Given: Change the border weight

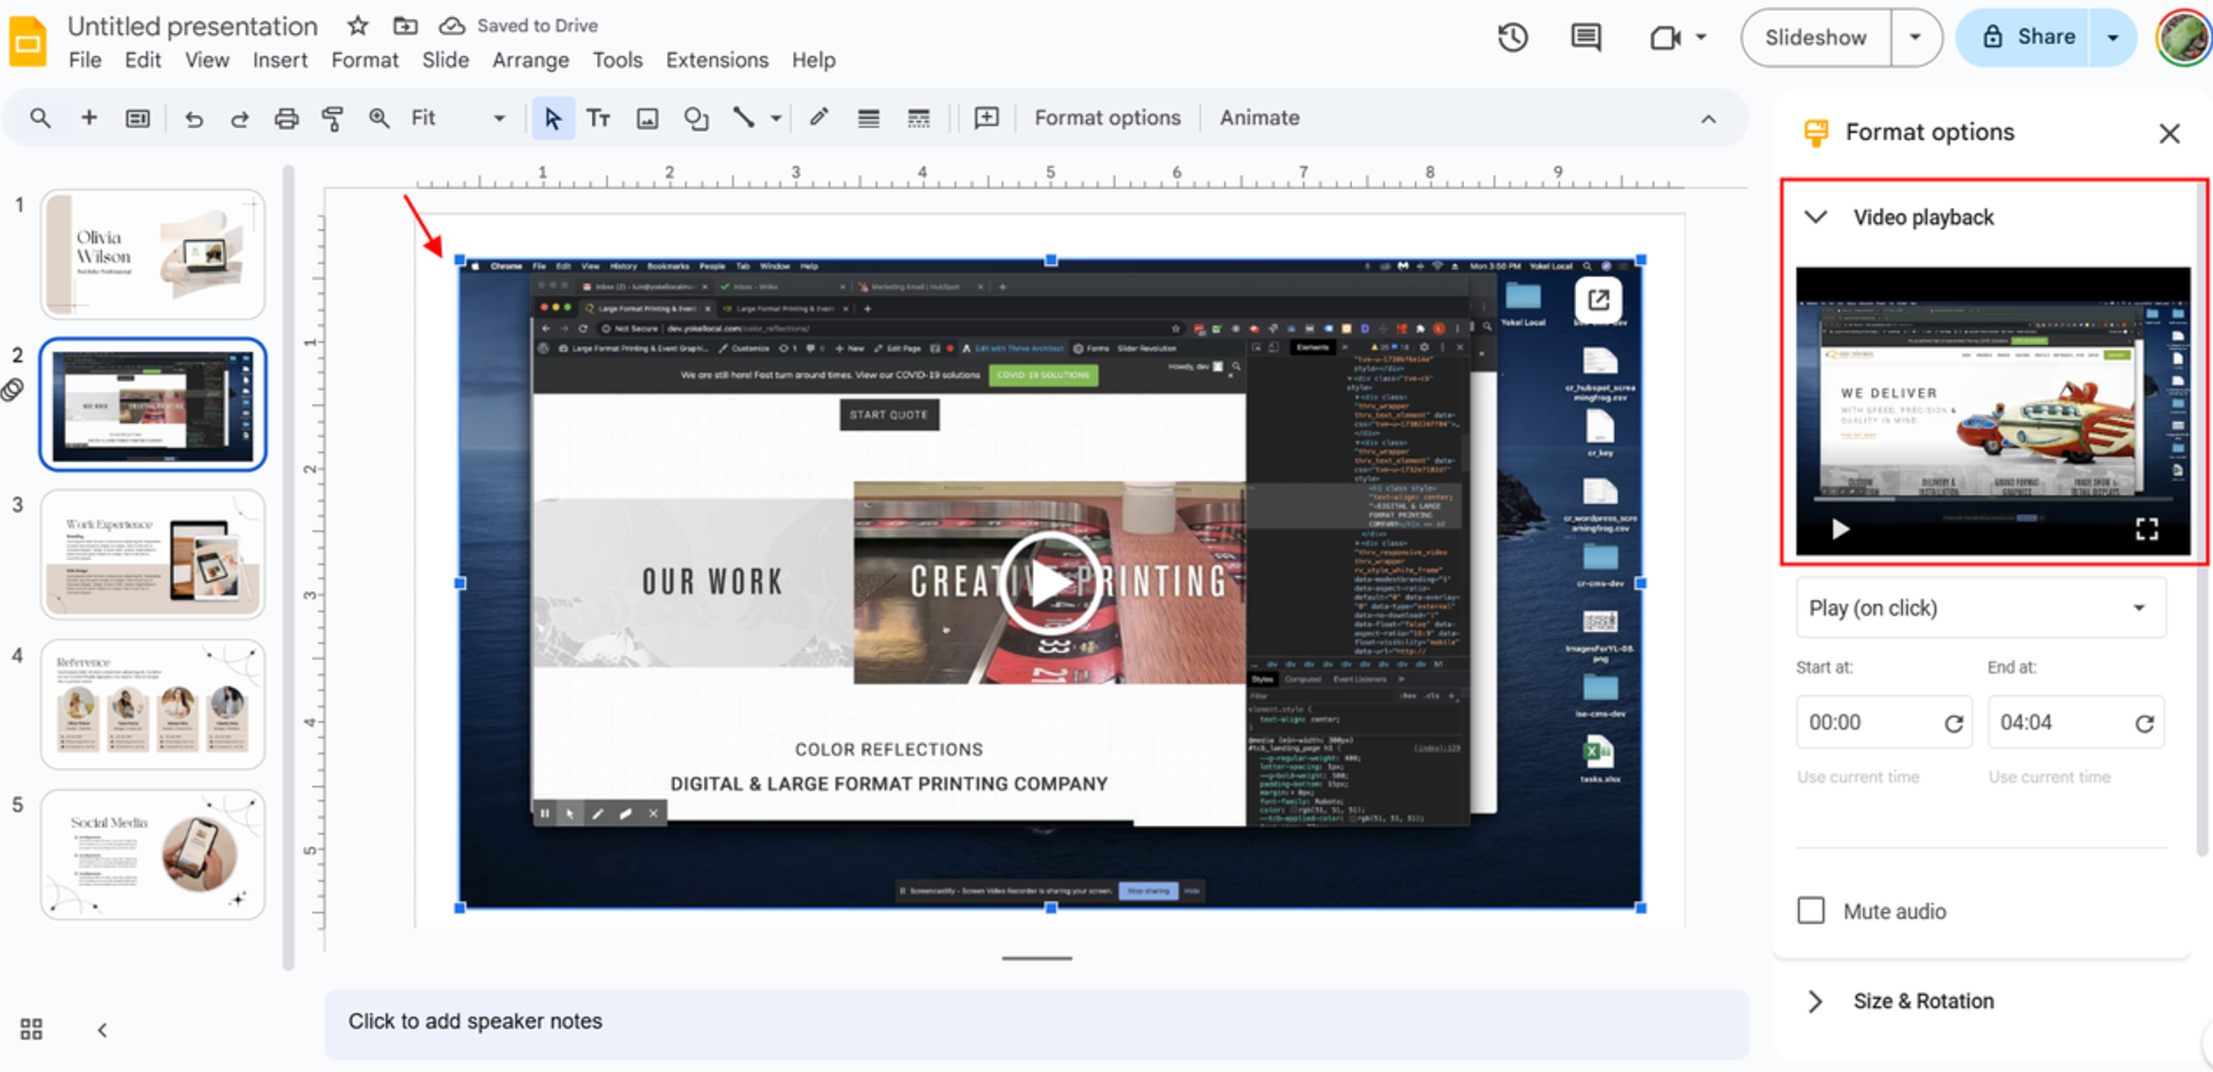Looking at the screenshot, I should tap(868, 119).
